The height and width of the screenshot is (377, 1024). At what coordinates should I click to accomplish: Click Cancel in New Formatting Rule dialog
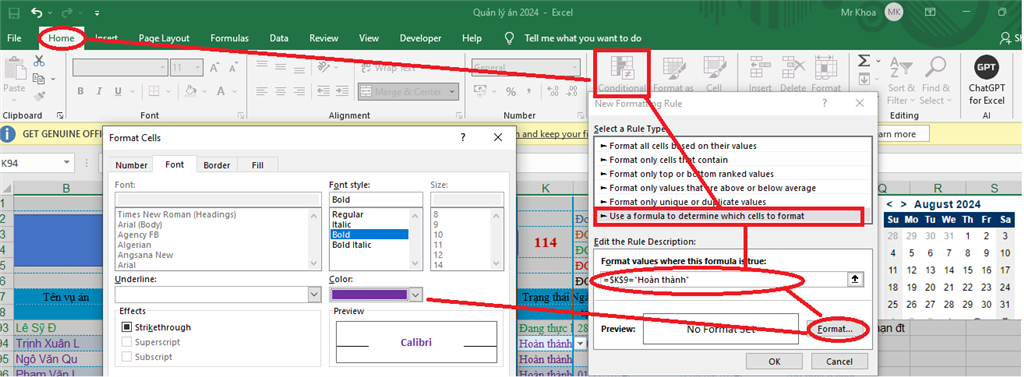click(839, 361)
